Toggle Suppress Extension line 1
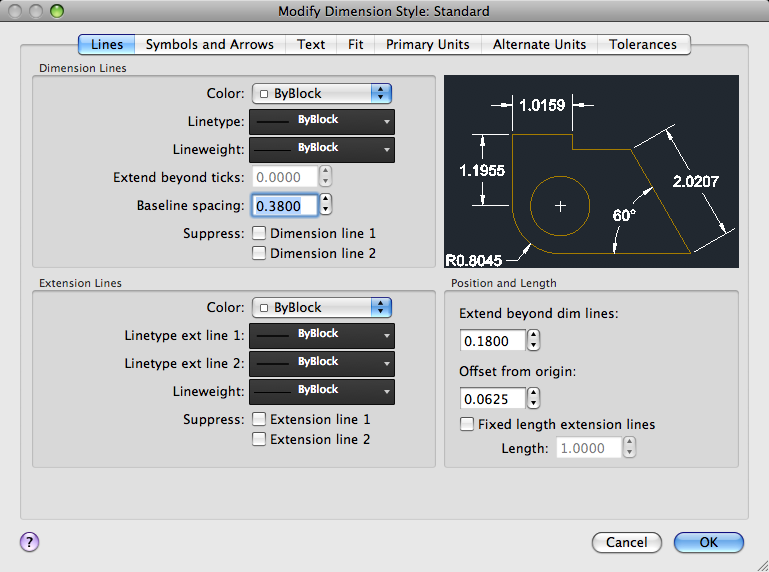Screen dimensions: 769x572 [x=259, y=419]
